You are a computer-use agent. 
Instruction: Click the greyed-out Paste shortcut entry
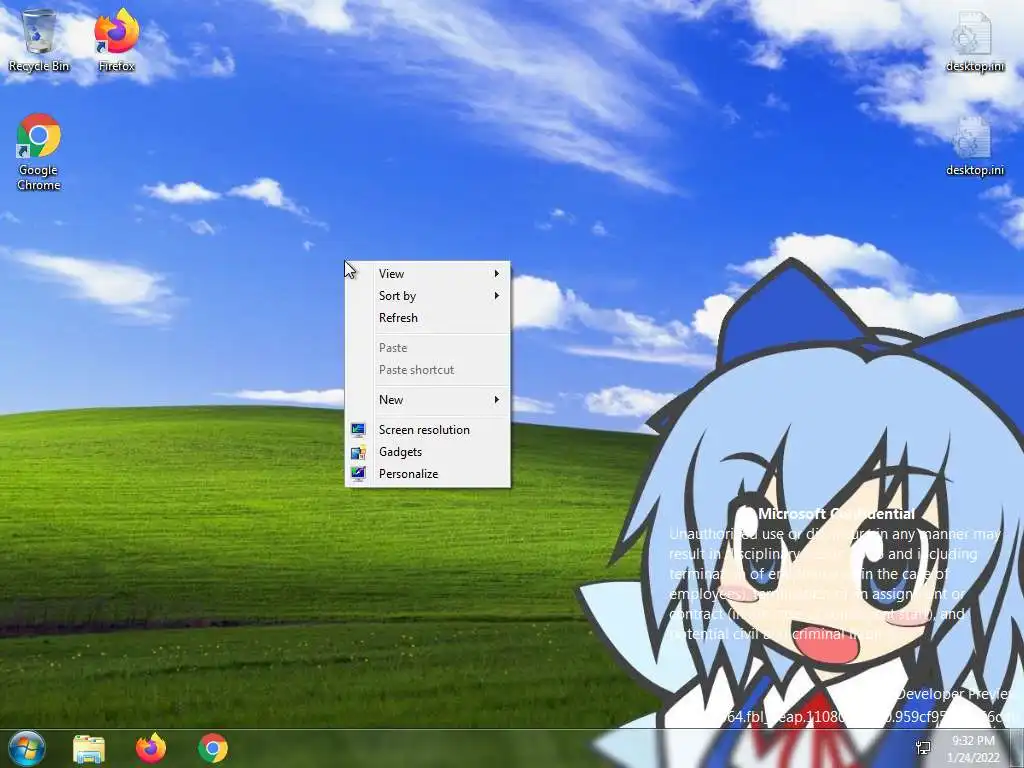[x=428, y=370]
